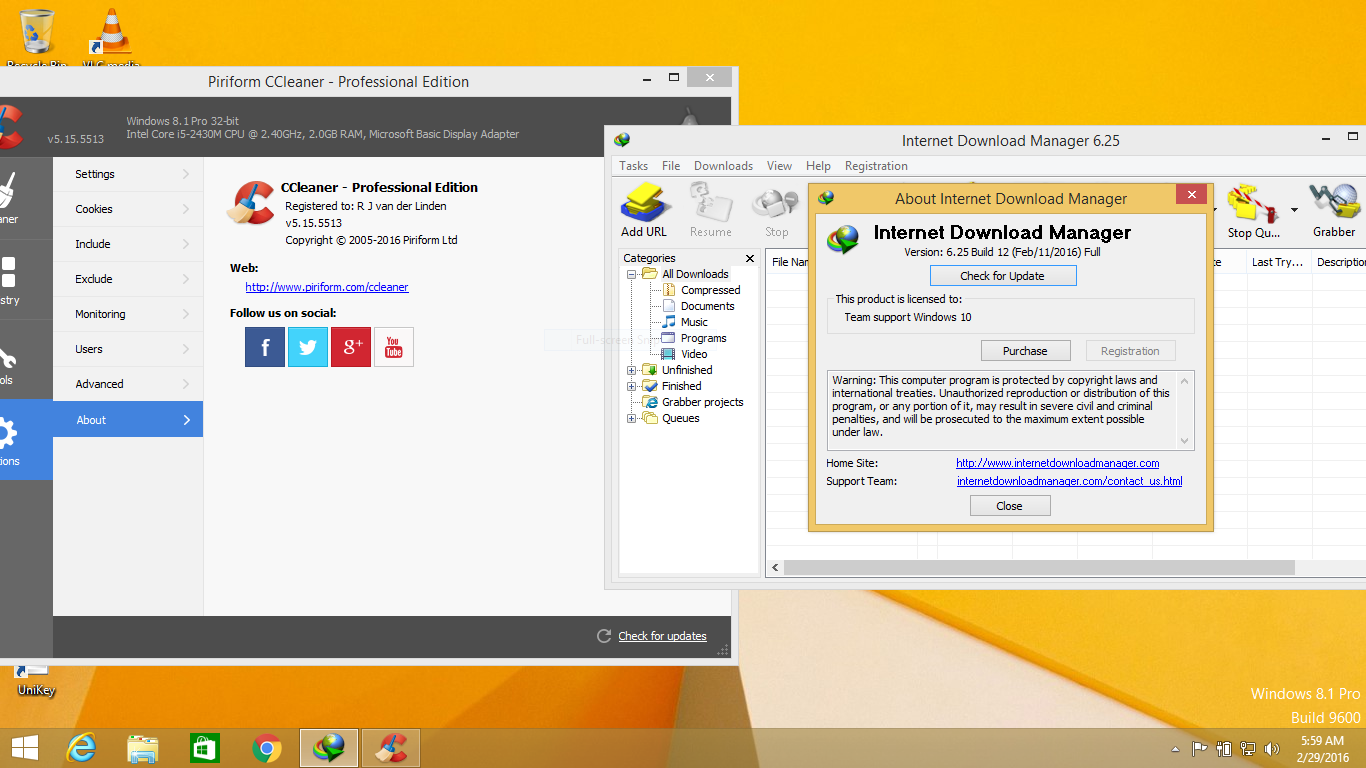Screen dimensions: 1366x768
Task: Expand the Queues tree node
Action: (632, 418)
